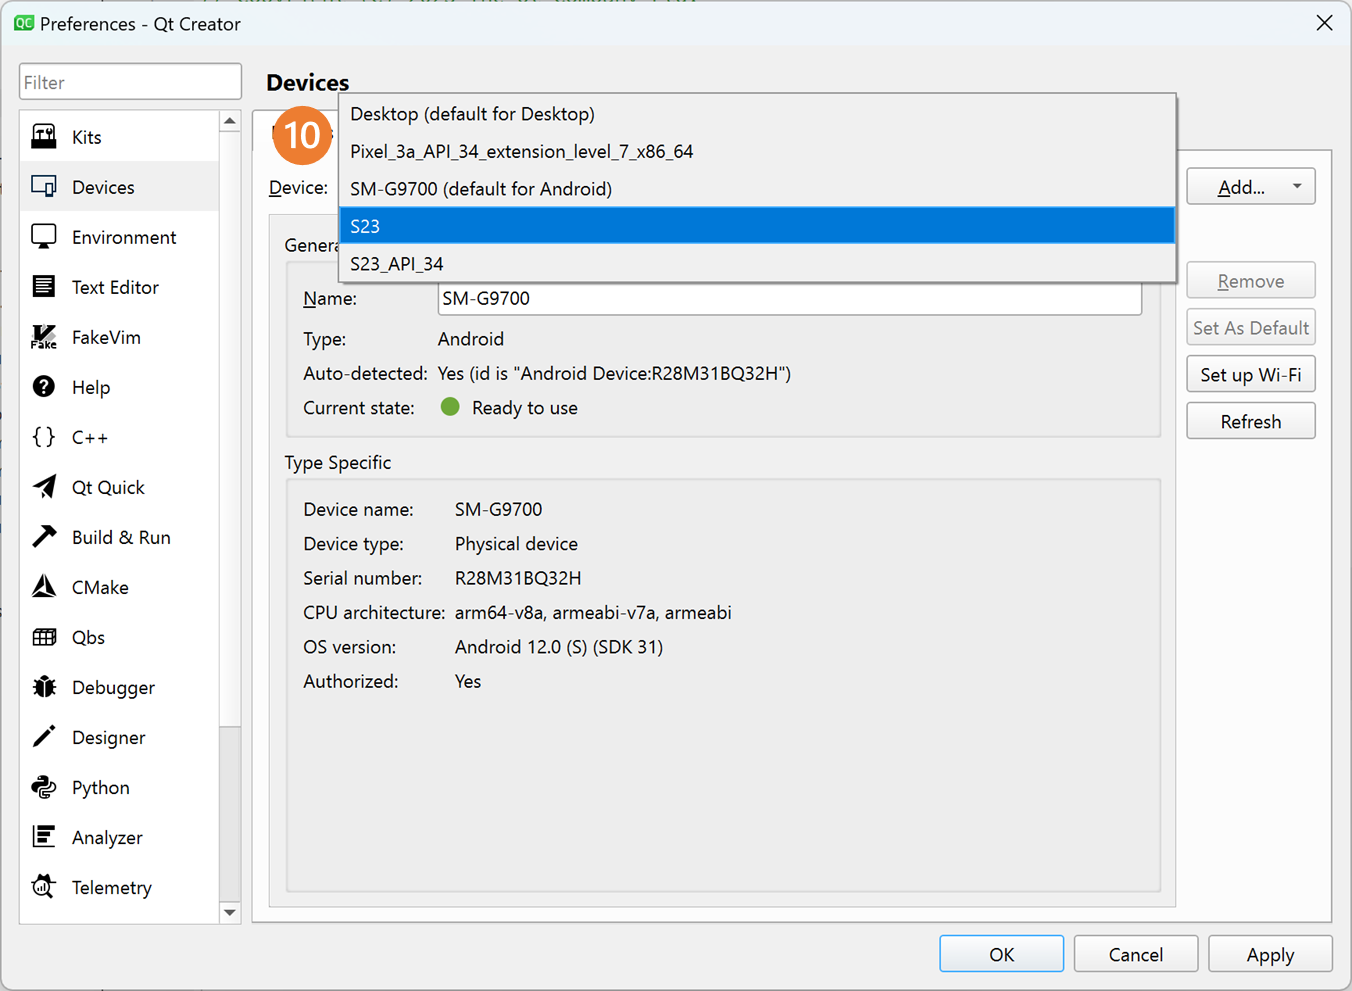Image resolution: width=1352 pixels, height=991 pixels.
Task: Open Text Editor via its icon
Action: 44,286
